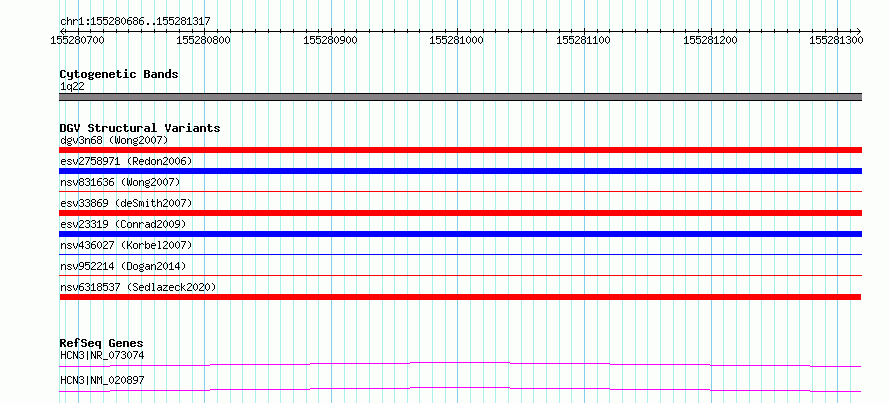Click ruler tick label 155280800
This screenshot has width=890, height=403.
coord(204,40)
